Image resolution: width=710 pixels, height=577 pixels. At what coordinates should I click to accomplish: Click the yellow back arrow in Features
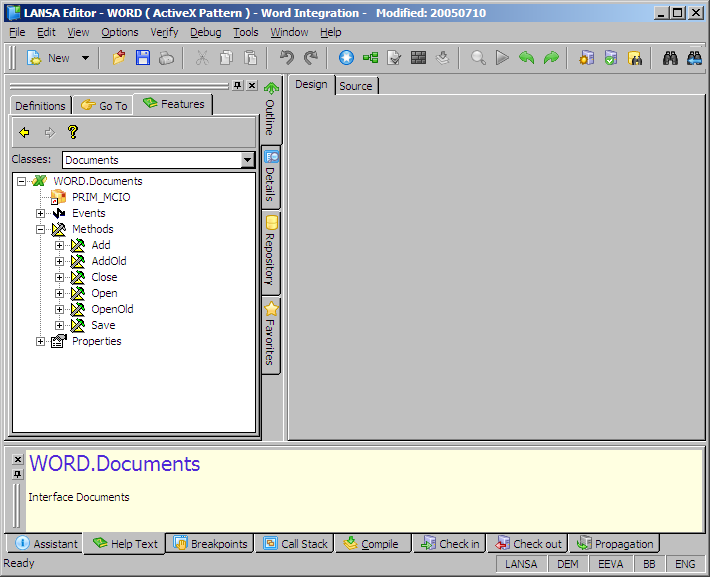(x=24, y=132)
